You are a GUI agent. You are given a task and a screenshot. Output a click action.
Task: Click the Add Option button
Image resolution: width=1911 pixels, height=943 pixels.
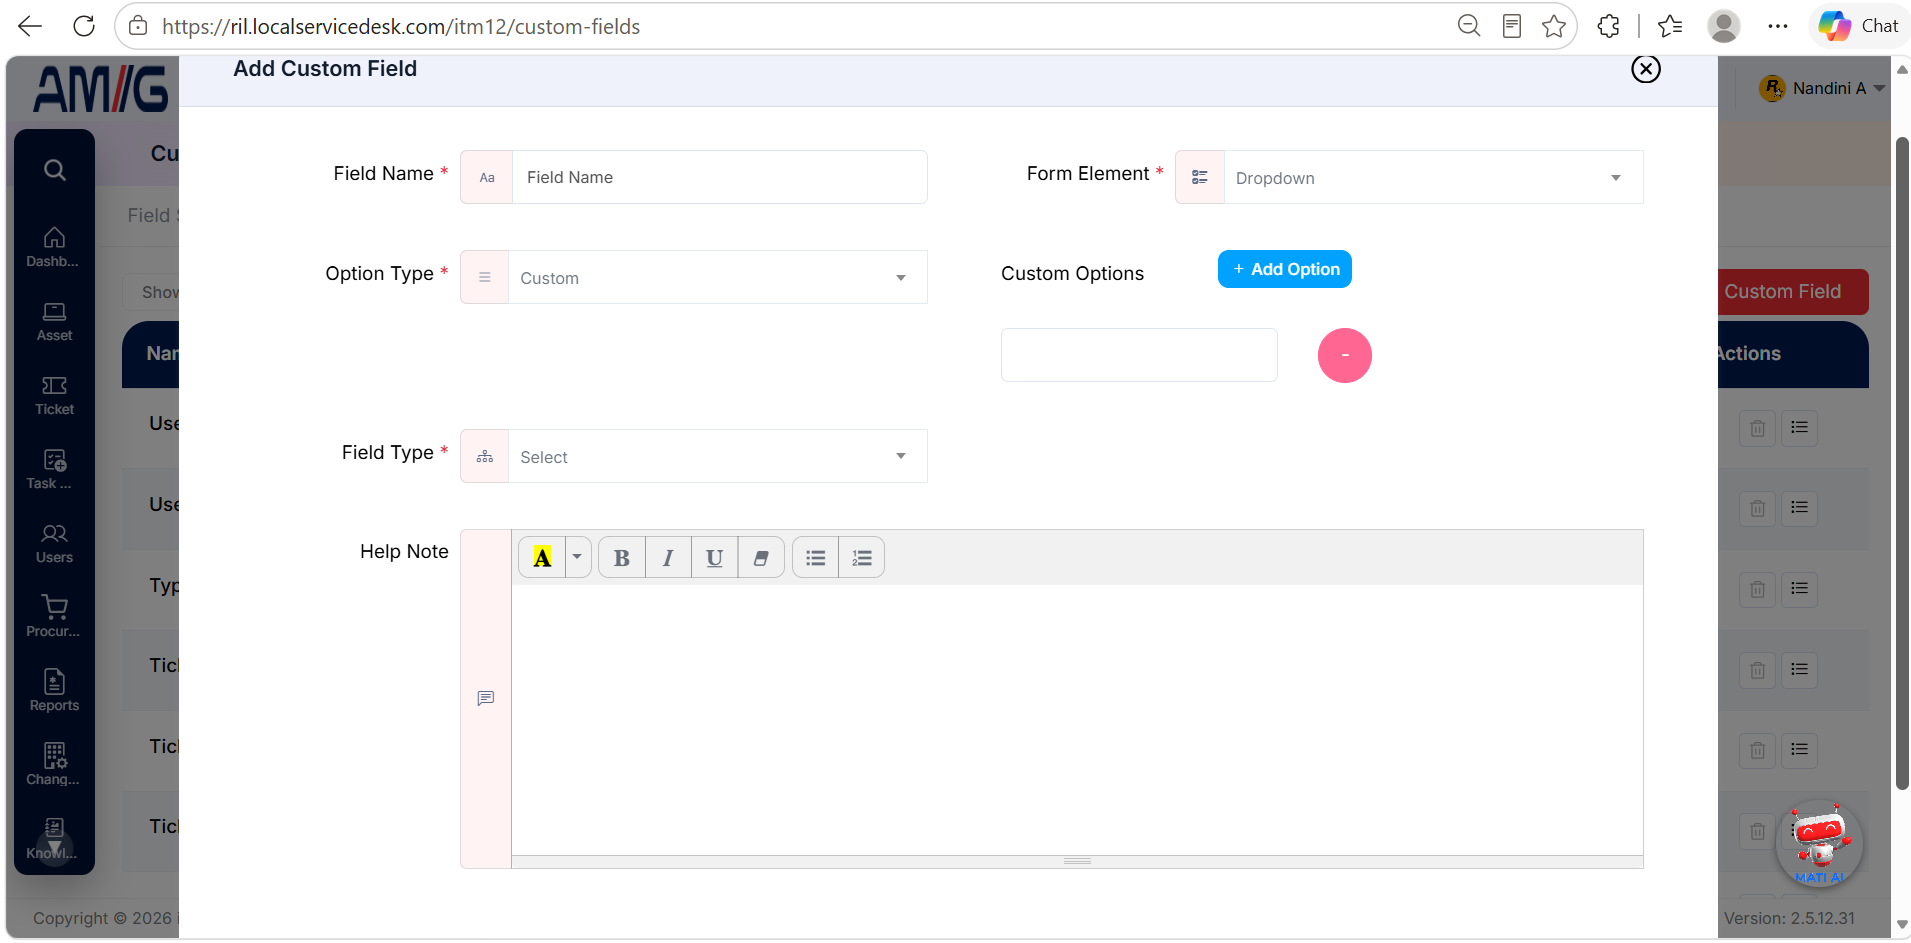click(1285, 269)
